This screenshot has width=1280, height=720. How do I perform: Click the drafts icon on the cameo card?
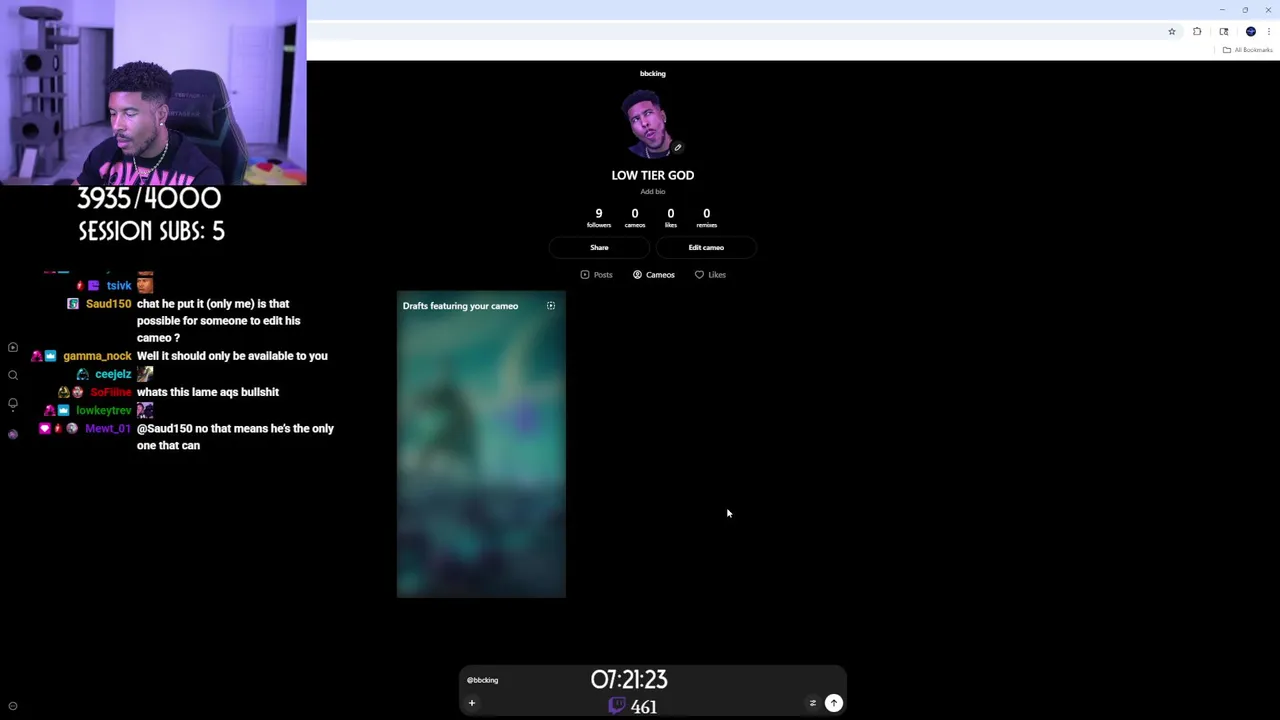pyautogui.click(x=550, y=306)
